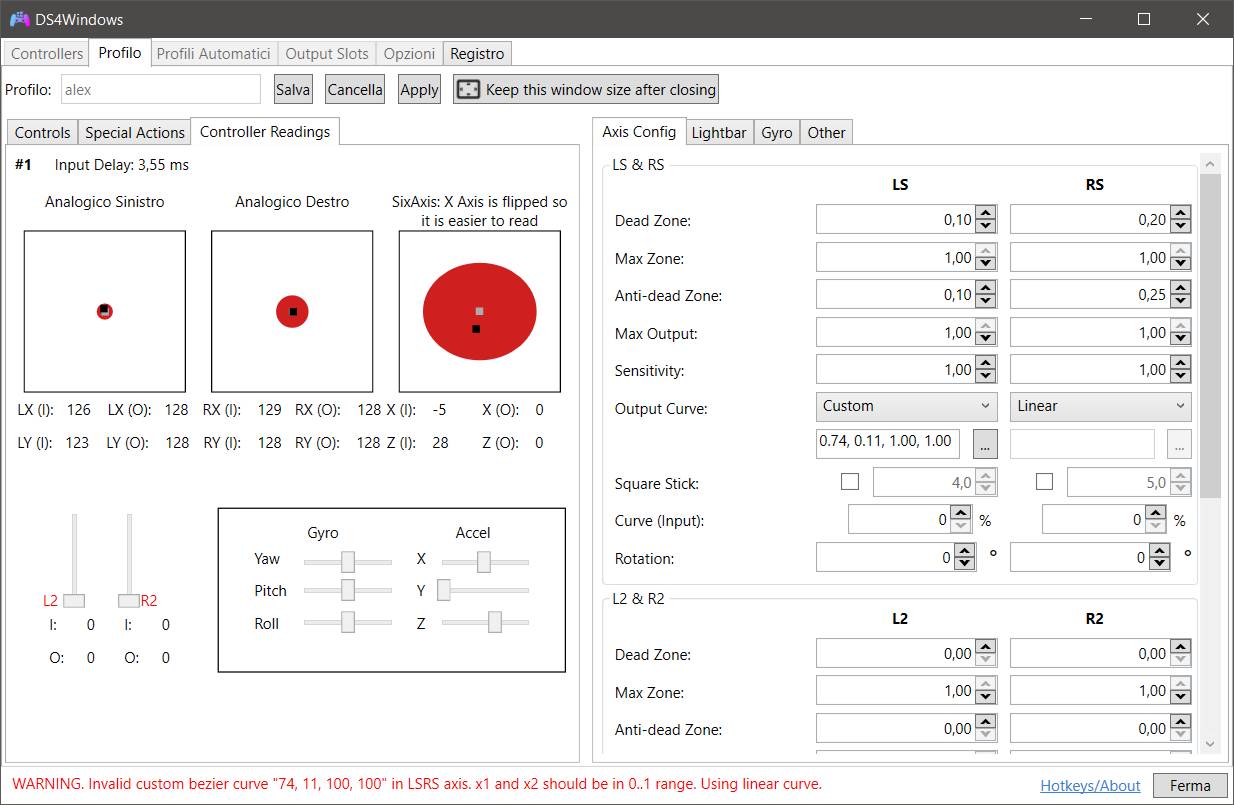Click the Ferma button
The height and width of the screenshot is (805, 1234).
pyautogui.click(x=1190, y=785)
